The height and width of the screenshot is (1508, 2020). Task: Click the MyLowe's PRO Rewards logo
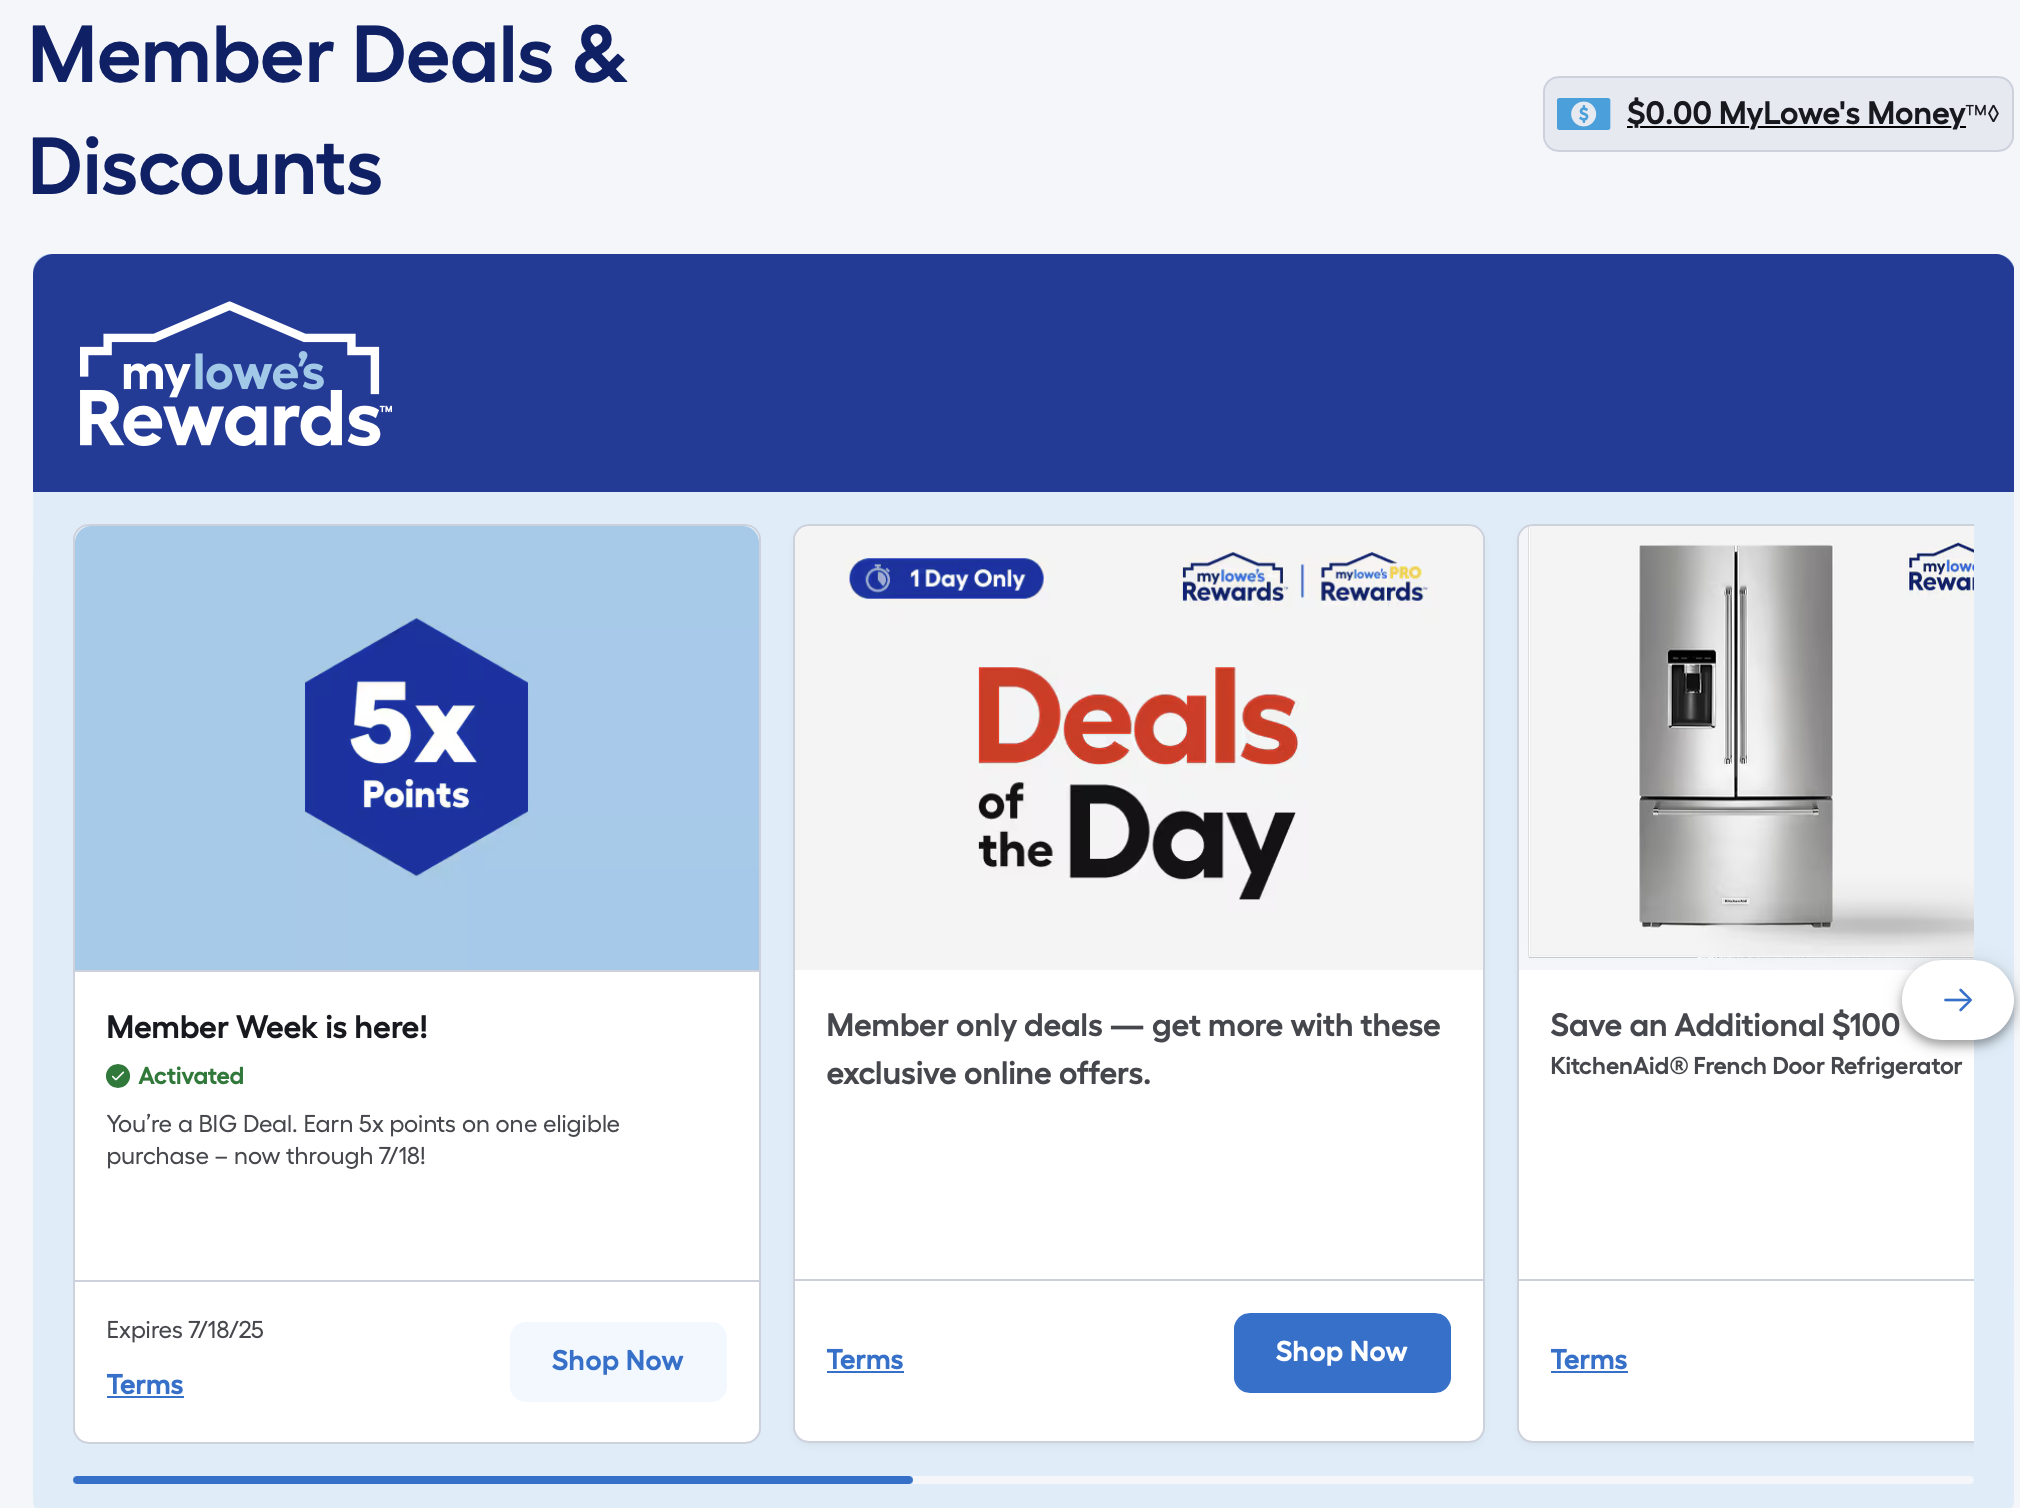coord(1372,578)
